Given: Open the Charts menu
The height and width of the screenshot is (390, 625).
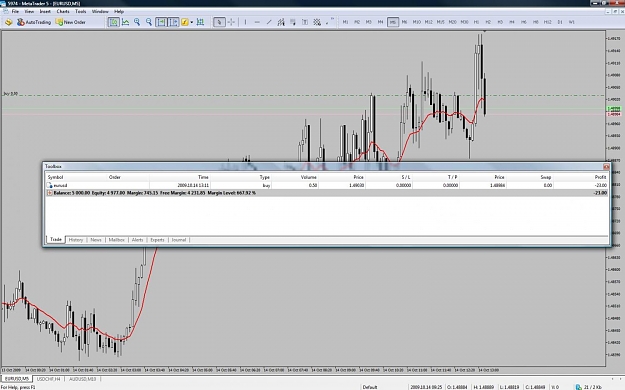Looking at the screenshot, I should (63, 12).
